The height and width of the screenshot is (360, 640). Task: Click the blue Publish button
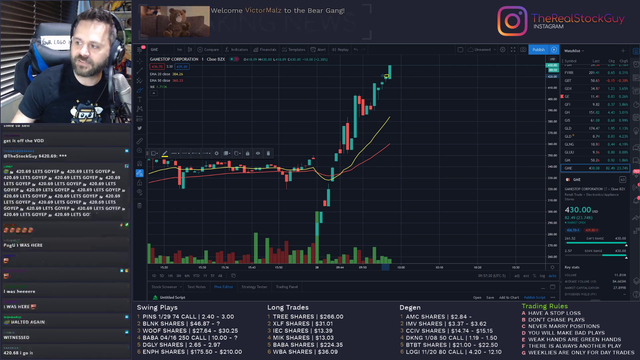click(x=539, y=49)
